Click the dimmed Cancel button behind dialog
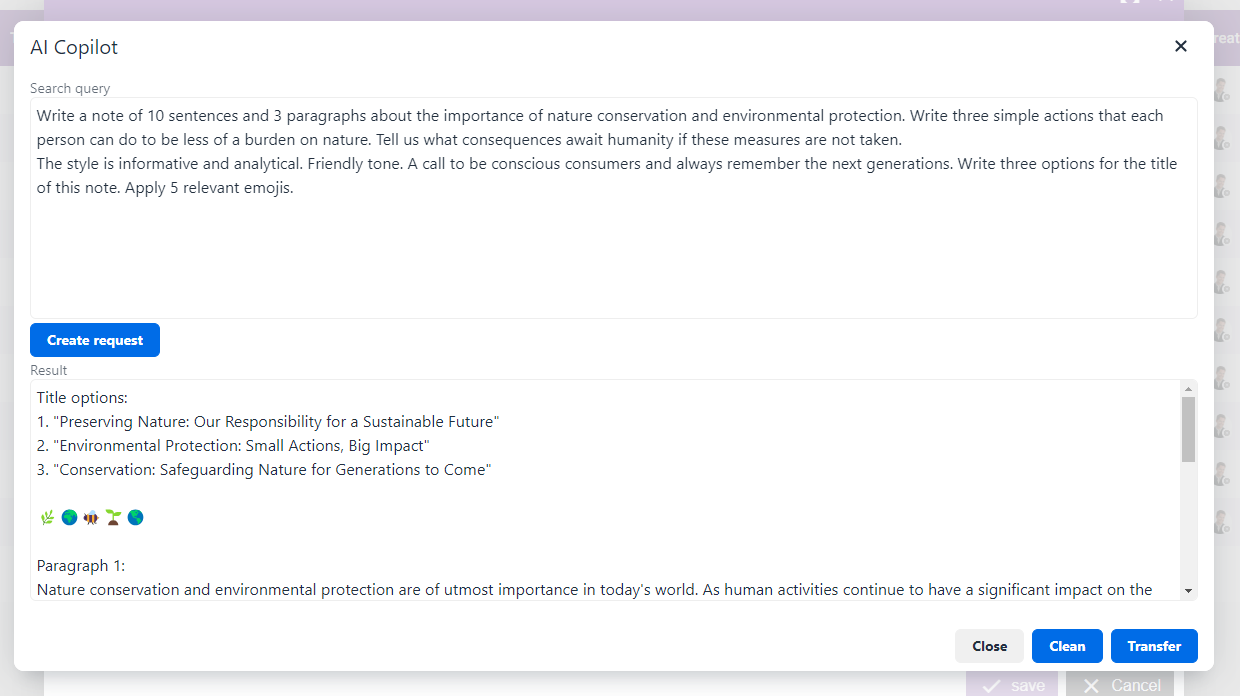Image resolution: width=1240 pixels, height=696 pixels. pos(1119,685)
